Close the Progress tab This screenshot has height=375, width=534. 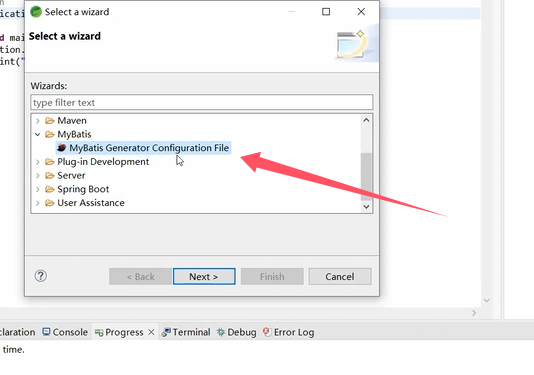coord(151,332)
